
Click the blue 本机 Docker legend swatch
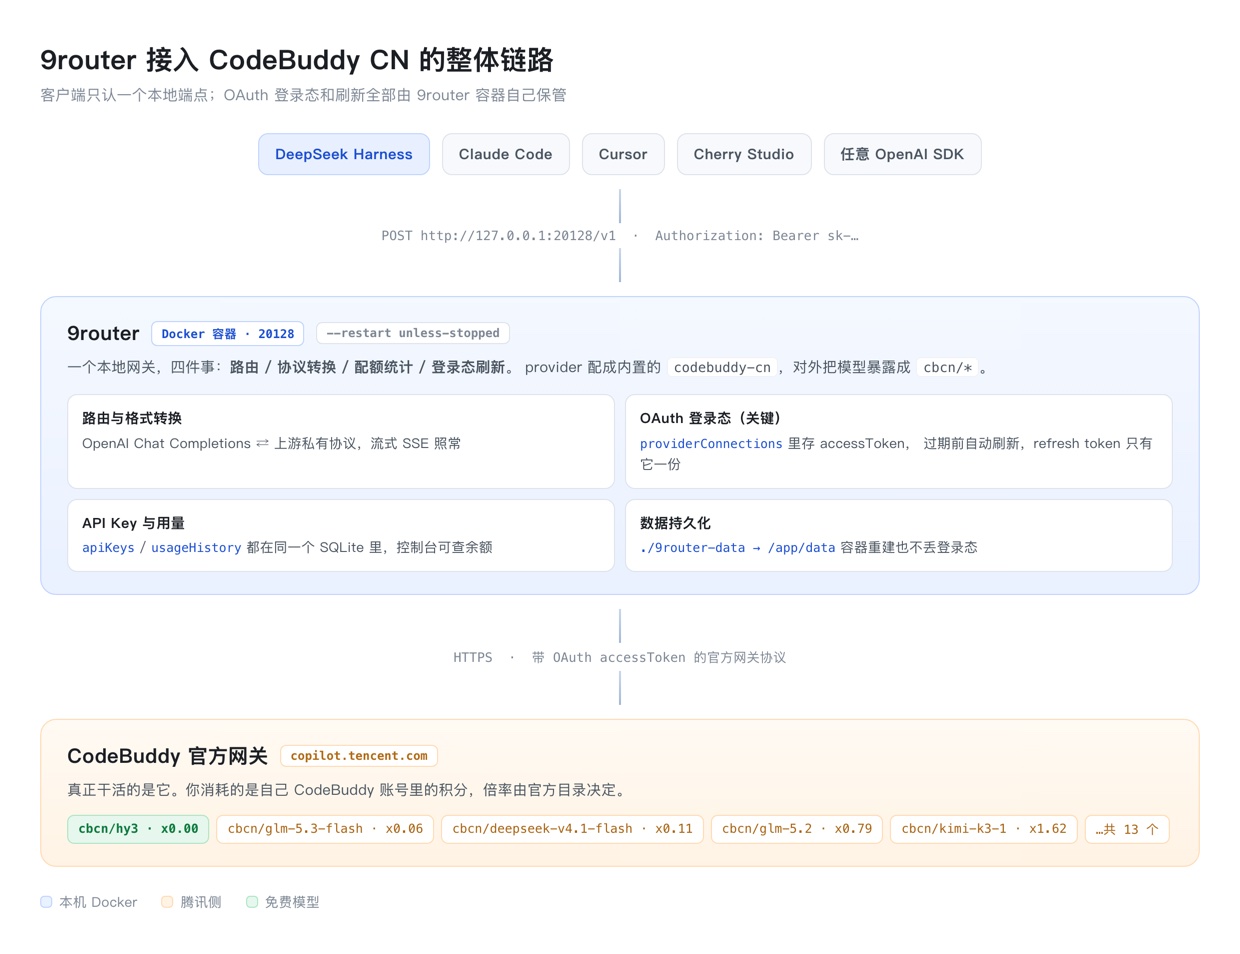[46, 902]
